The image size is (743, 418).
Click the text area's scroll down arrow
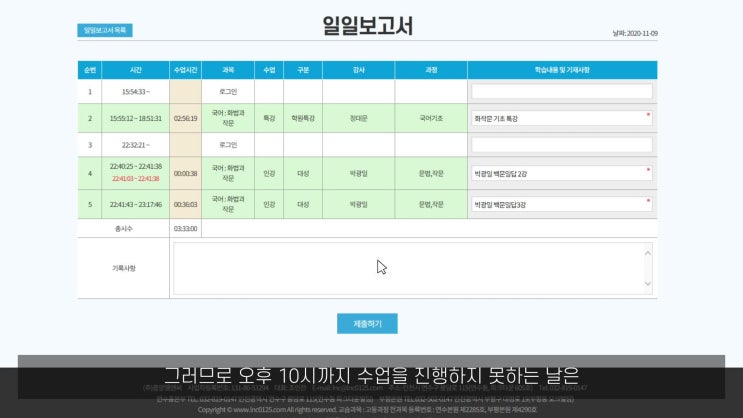[x=648, y=284]
